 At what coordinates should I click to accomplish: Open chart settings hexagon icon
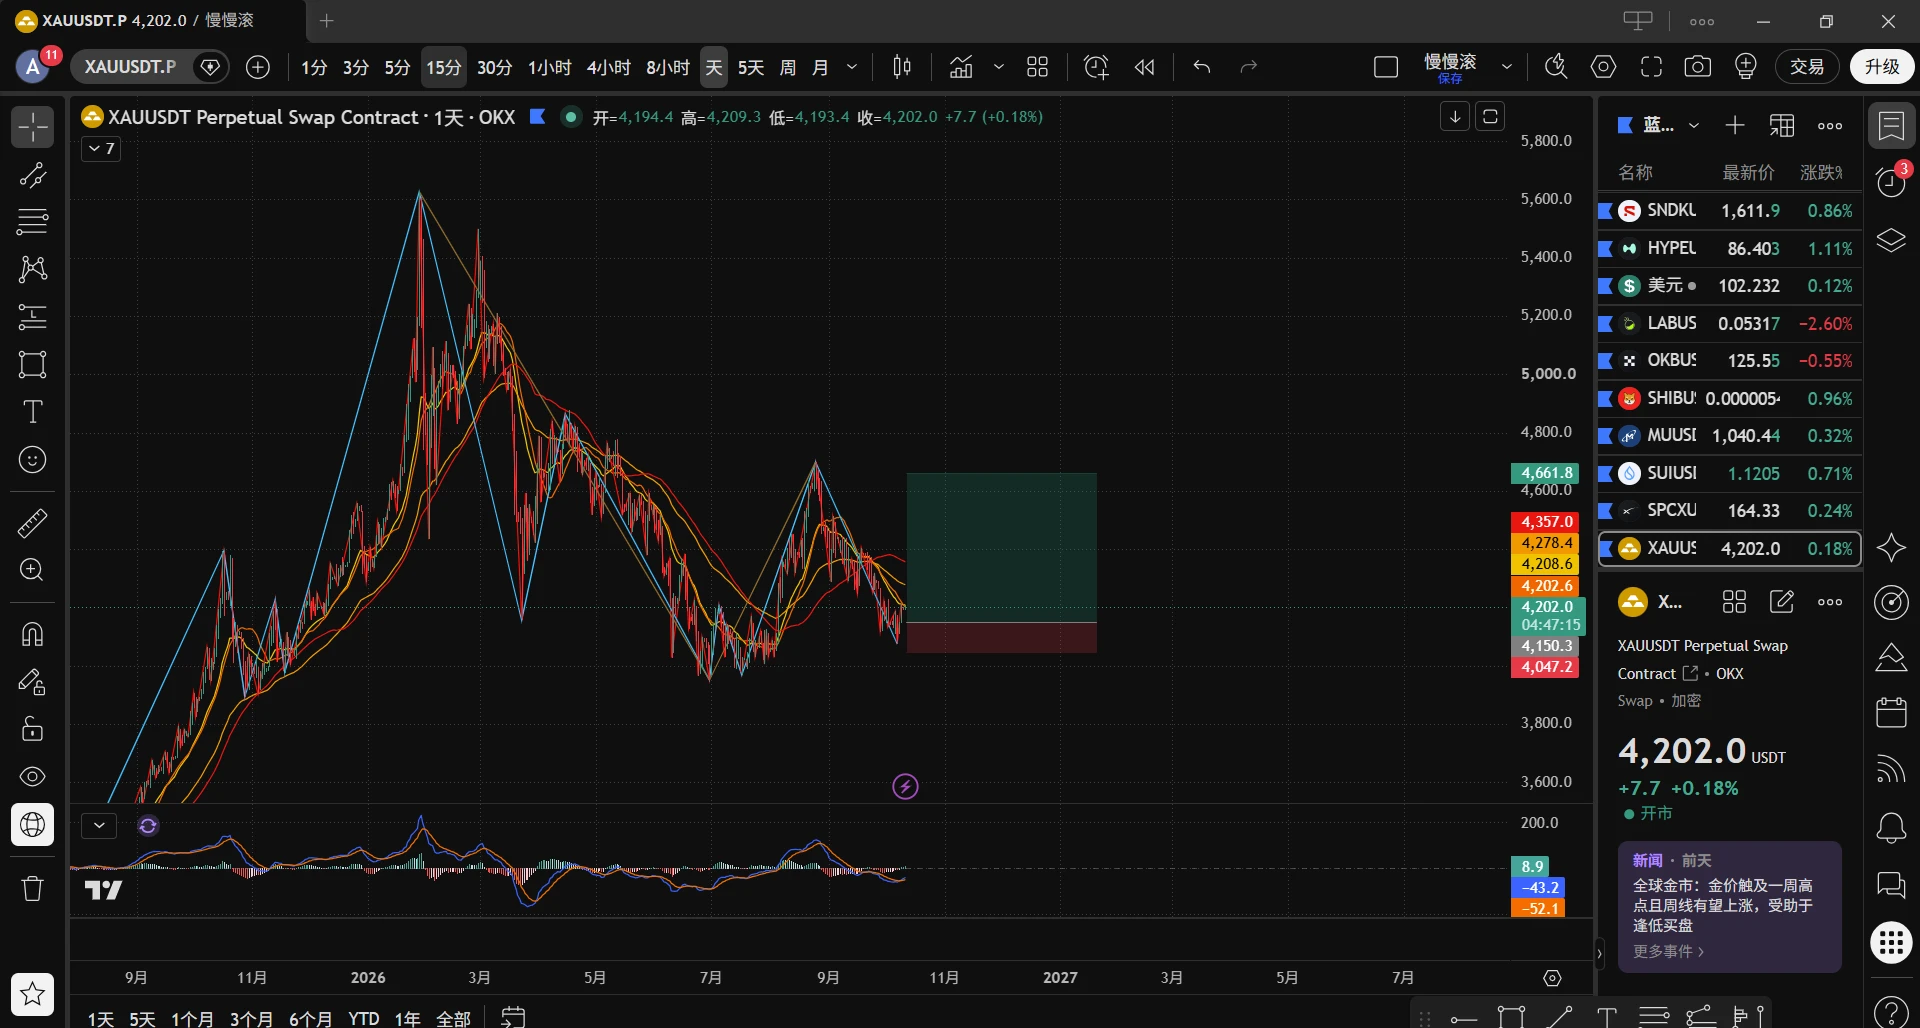pyautogui.click(x=1603, y=67)
